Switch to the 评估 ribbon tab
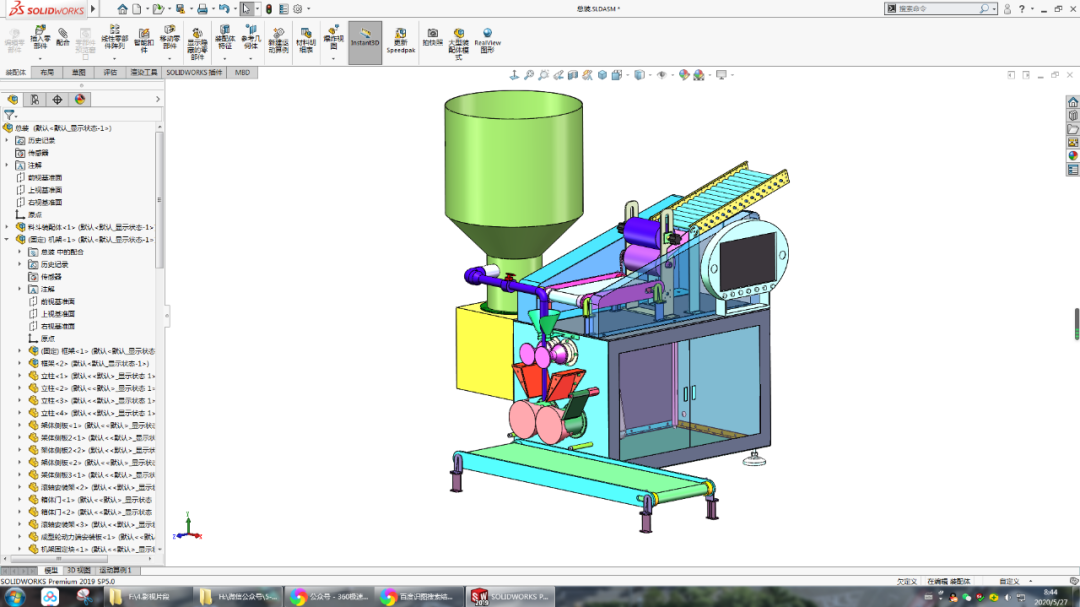1080x607 pixels. coord(110,72)
